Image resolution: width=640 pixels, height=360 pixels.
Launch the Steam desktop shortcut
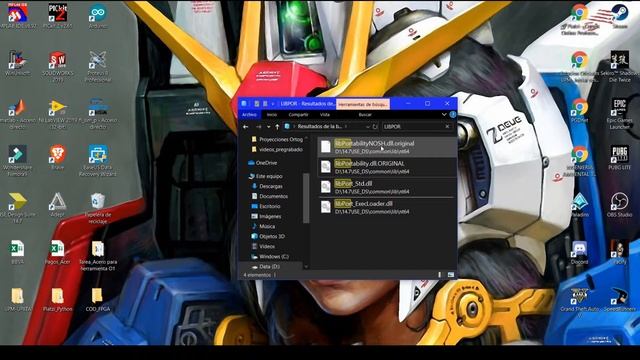[620, 16]
